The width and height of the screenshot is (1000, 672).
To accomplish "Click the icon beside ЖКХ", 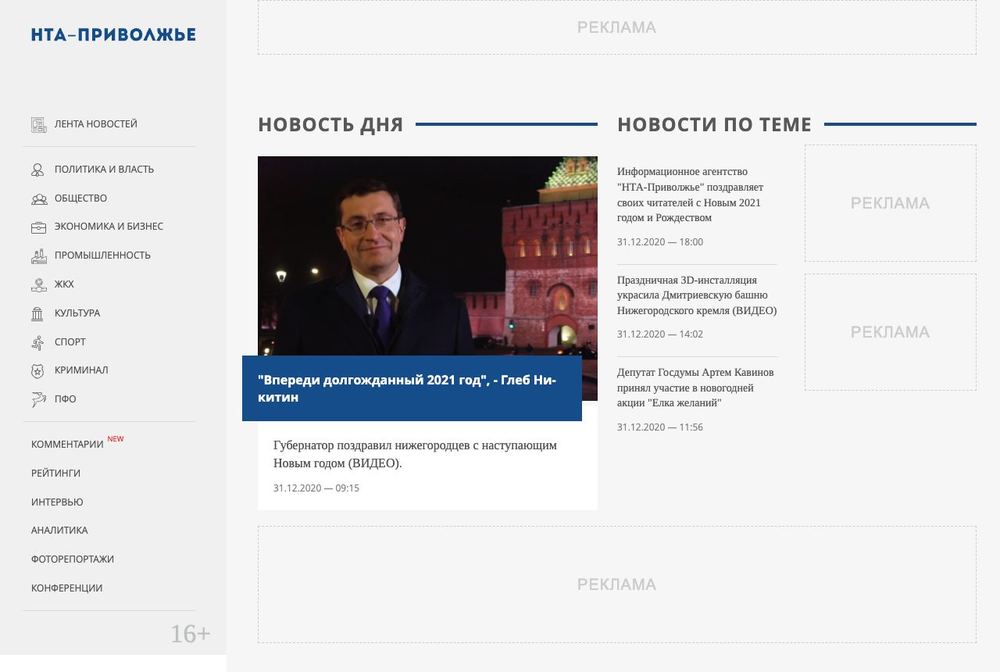I will (38, 284).
